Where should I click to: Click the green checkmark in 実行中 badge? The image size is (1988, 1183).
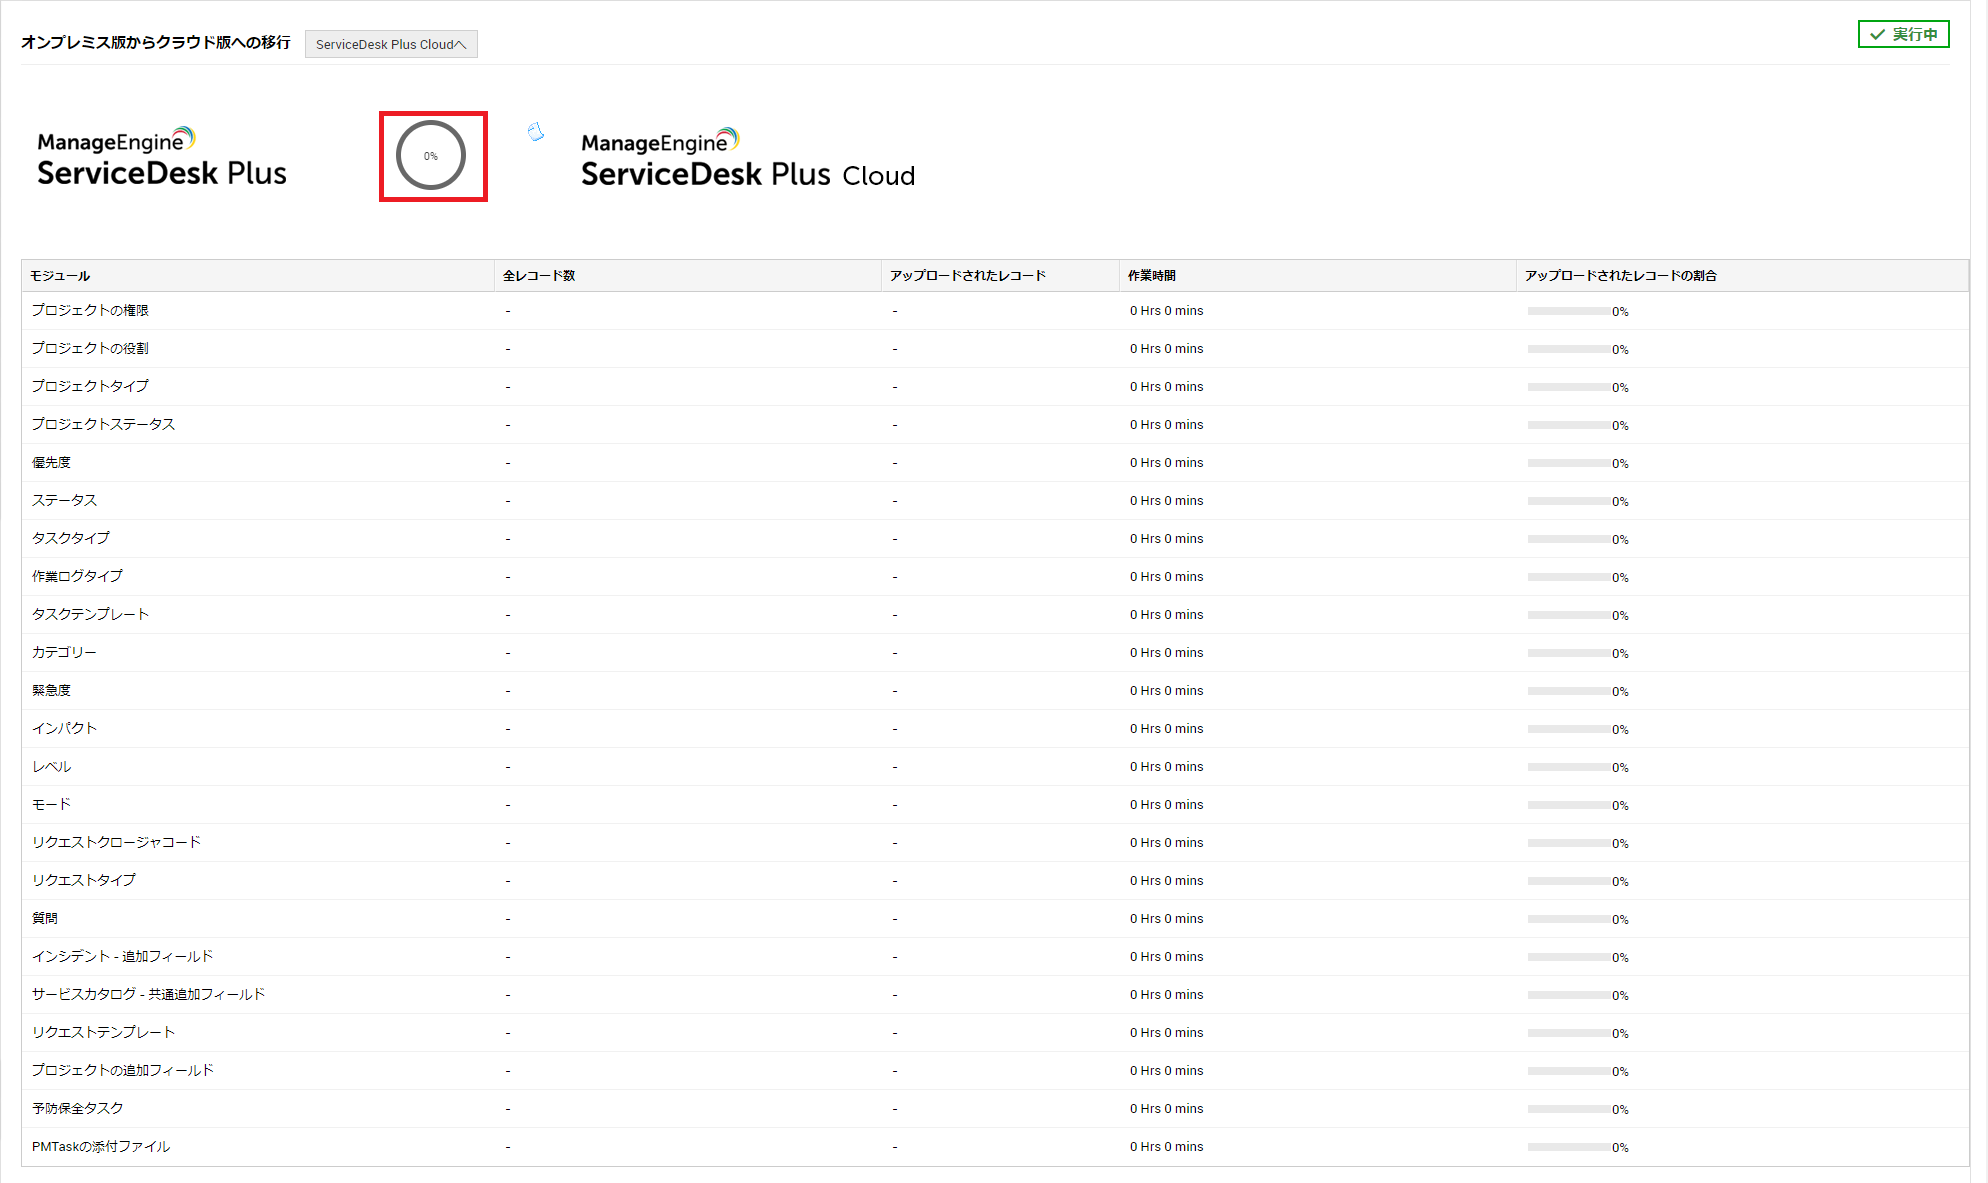(x=1877, y=35)
